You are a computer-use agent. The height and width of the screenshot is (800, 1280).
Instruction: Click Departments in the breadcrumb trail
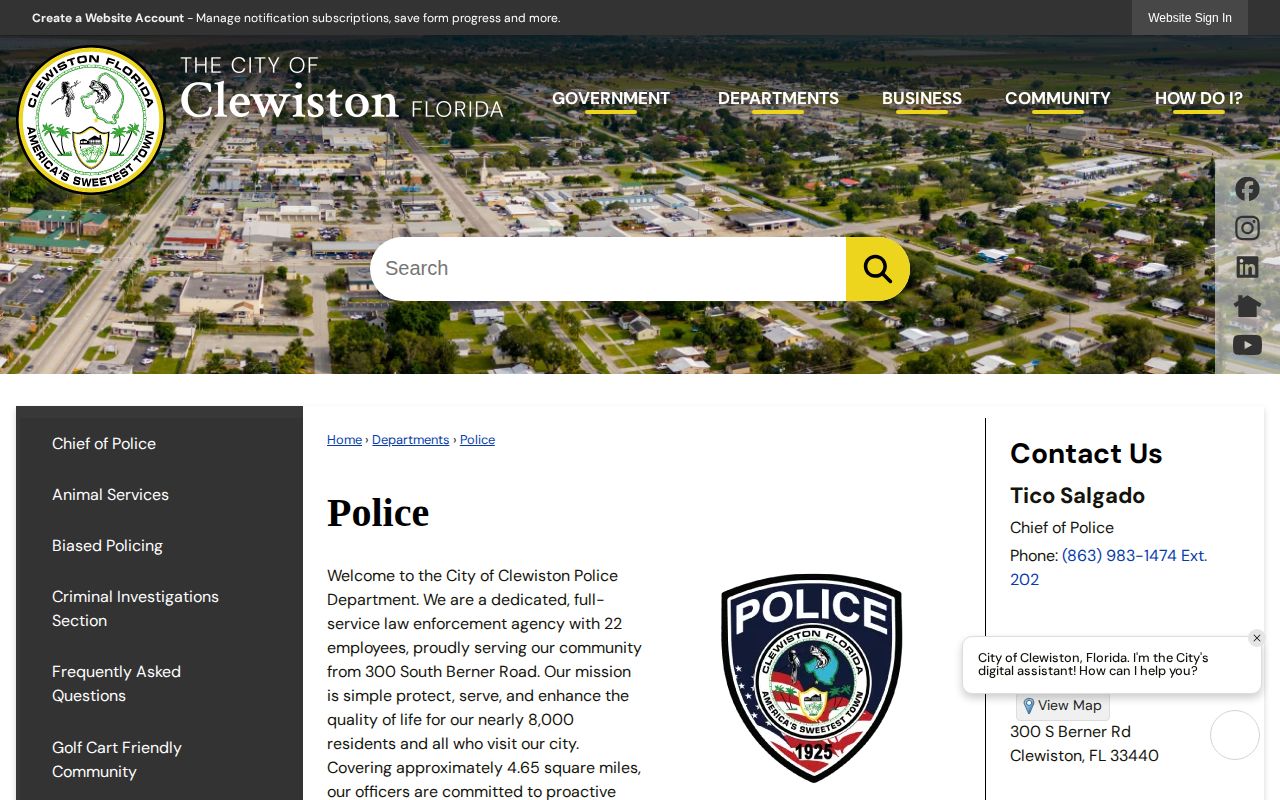(411, 440)
